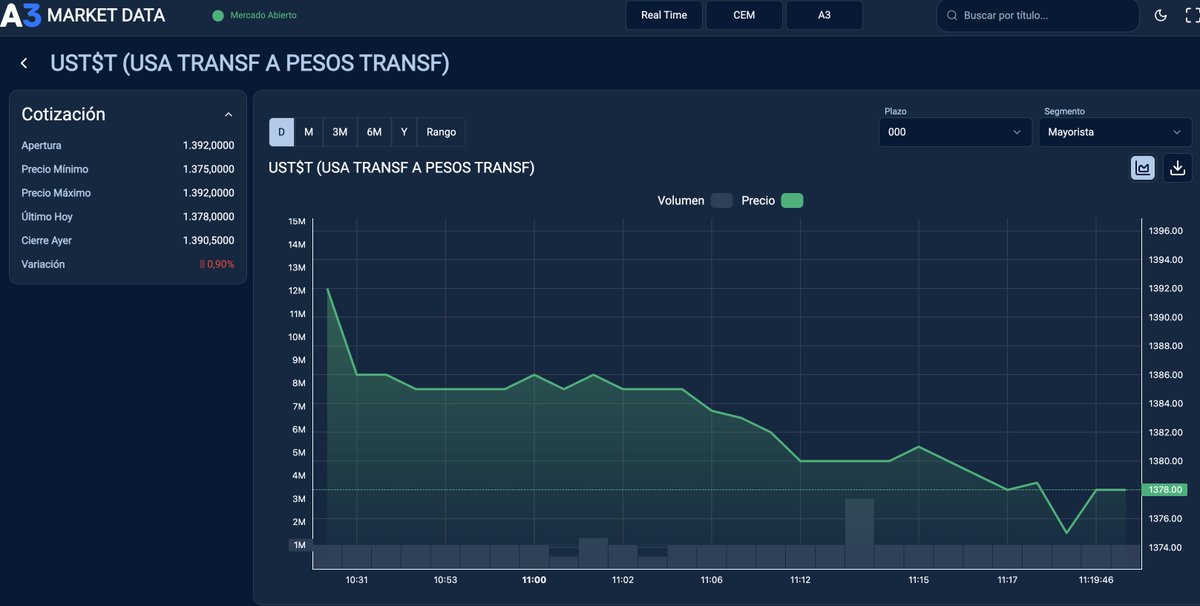Select the Rango custom range tab

(x=441, y=132)
